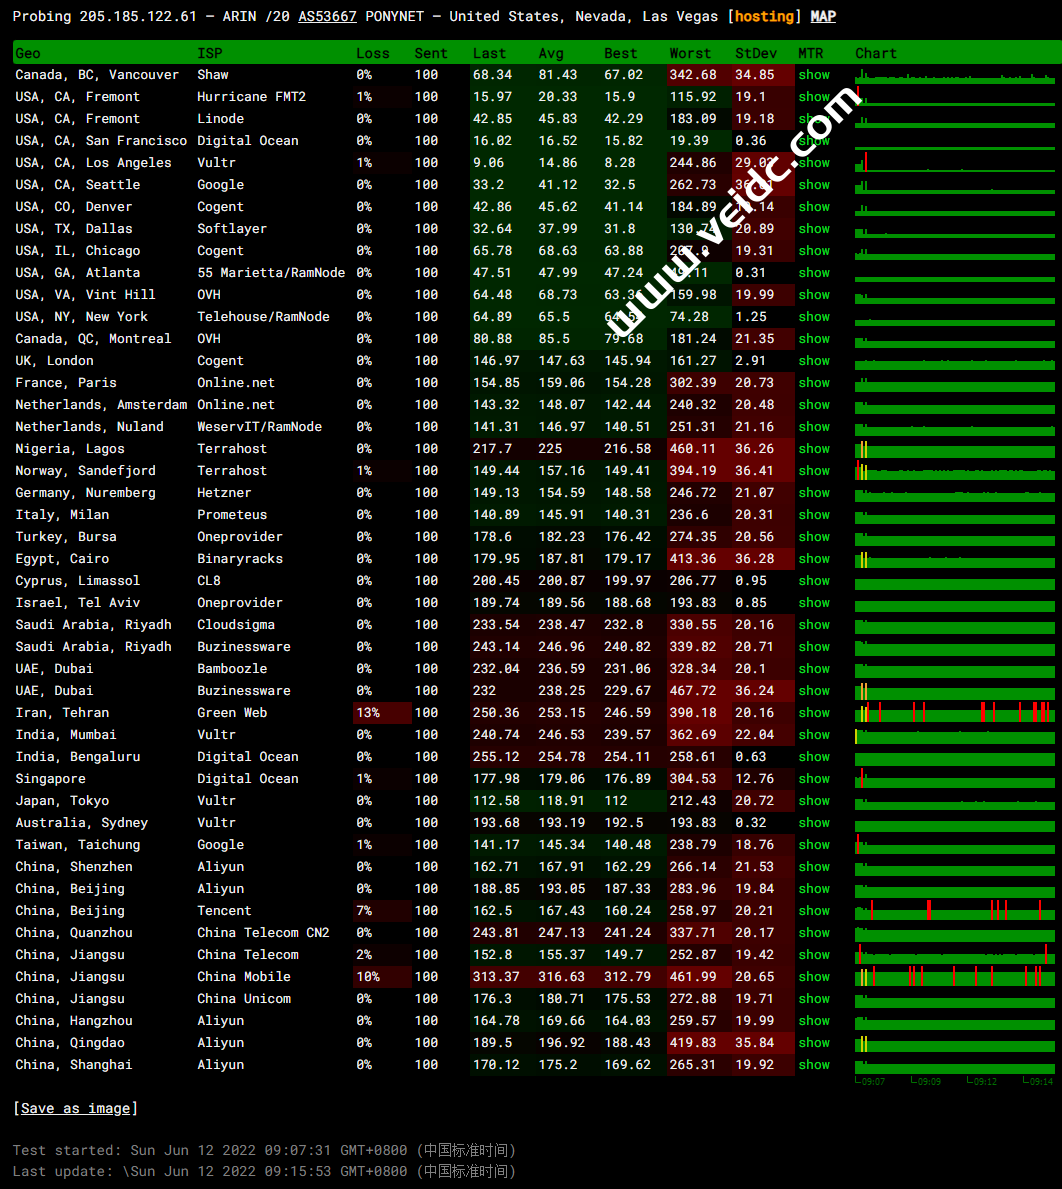The width and height of the screenshot is (1062, 1189).
Task: Open the MAP link in the header
Action: tap(822, 16)
